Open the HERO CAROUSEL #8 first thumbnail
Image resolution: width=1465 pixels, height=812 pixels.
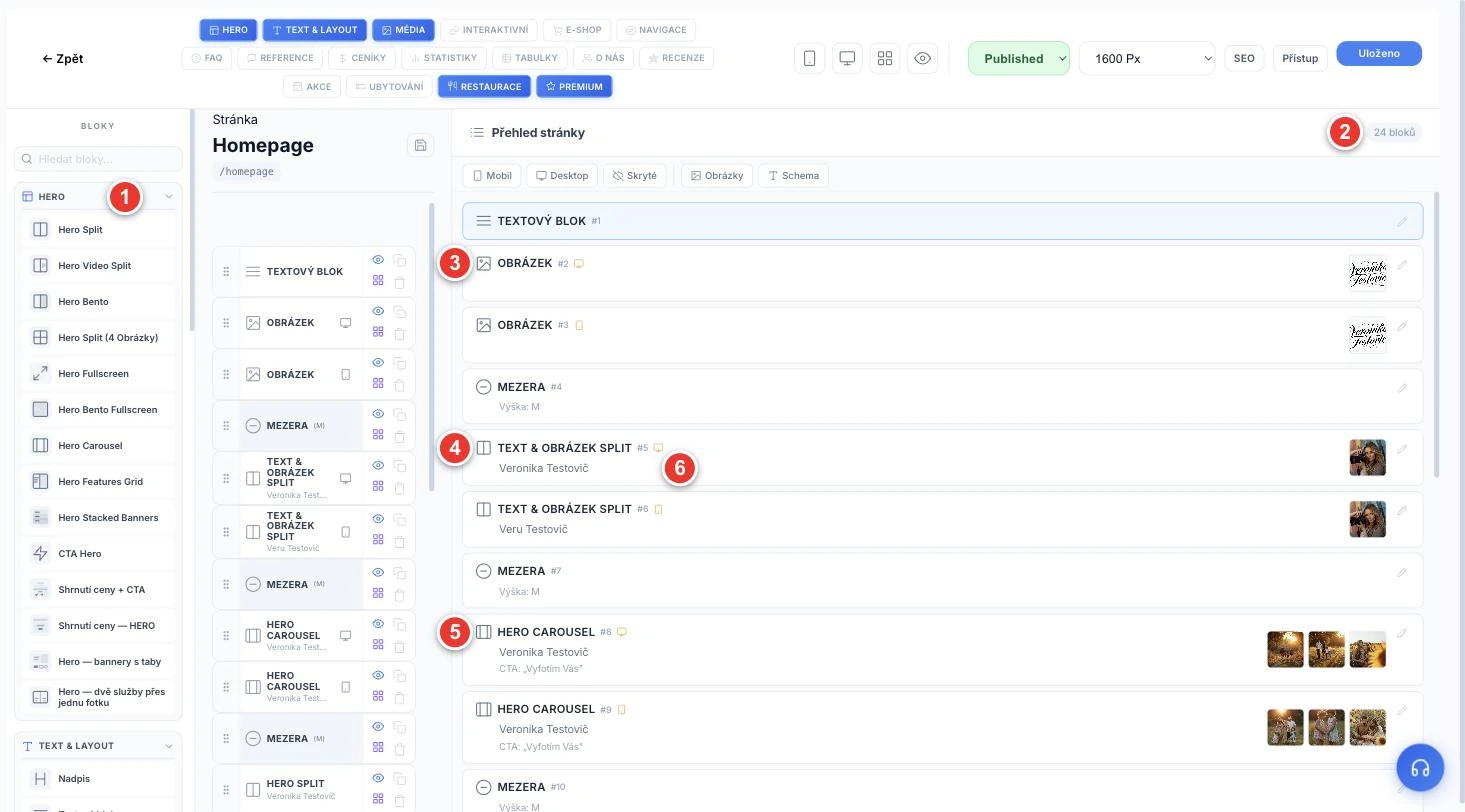click(x=1285, y=649)
